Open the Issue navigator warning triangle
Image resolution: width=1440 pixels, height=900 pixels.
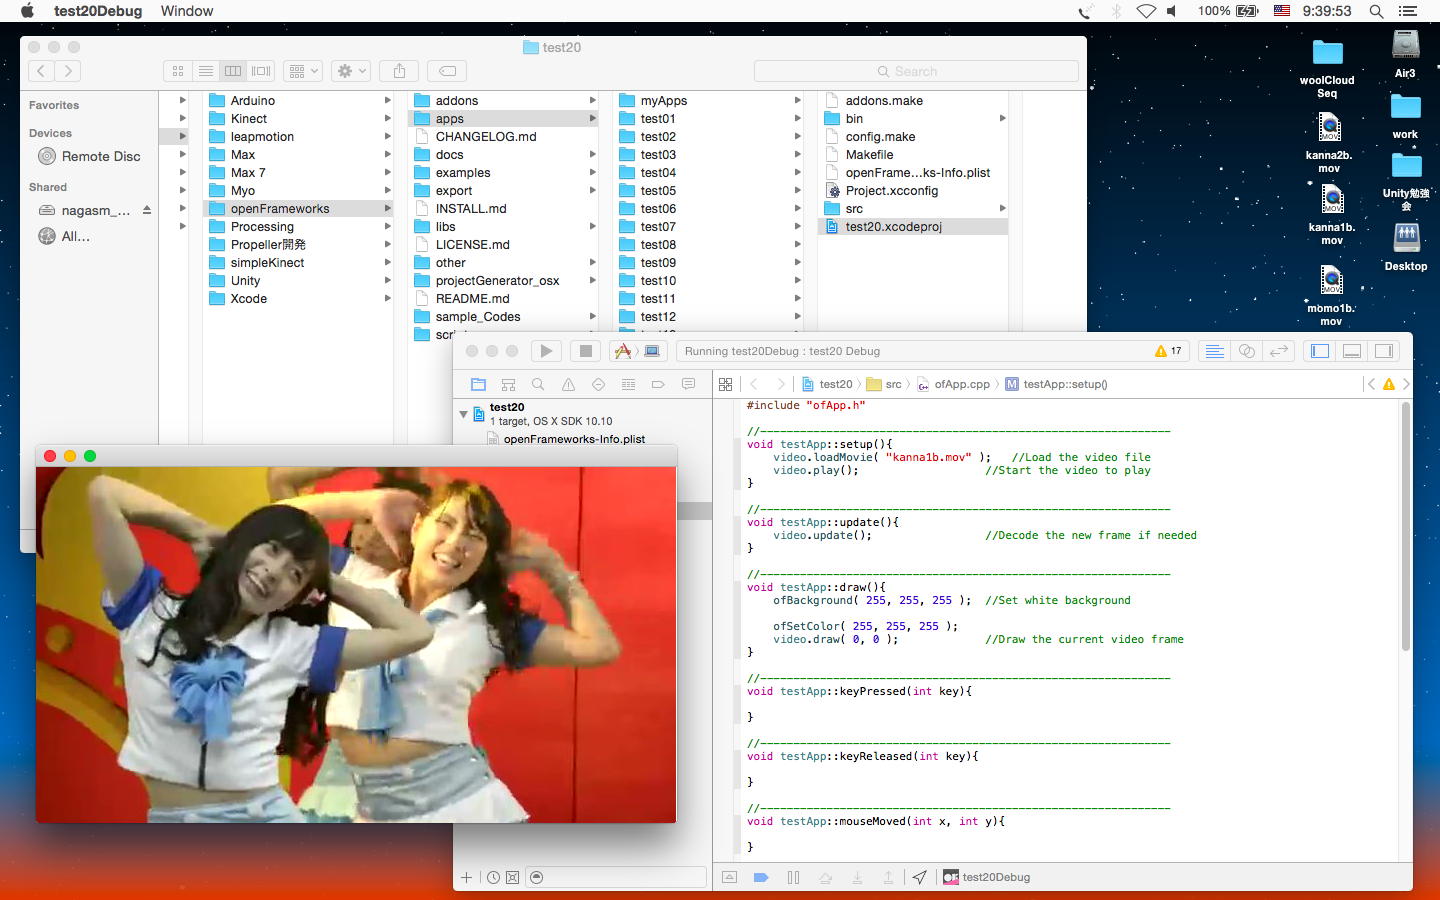(568, 384)
